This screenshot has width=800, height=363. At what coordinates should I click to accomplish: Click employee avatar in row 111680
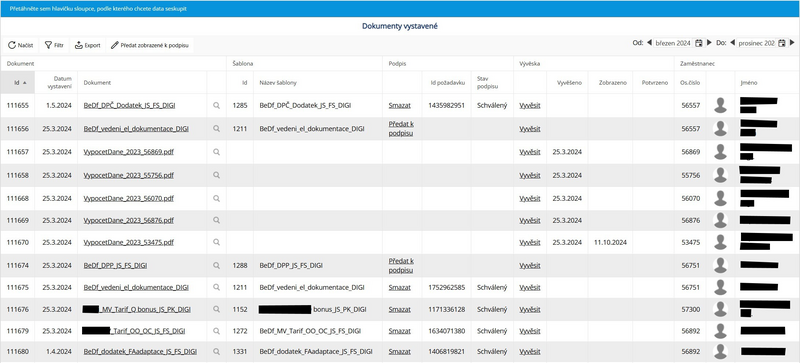click(x=720, y=352)
